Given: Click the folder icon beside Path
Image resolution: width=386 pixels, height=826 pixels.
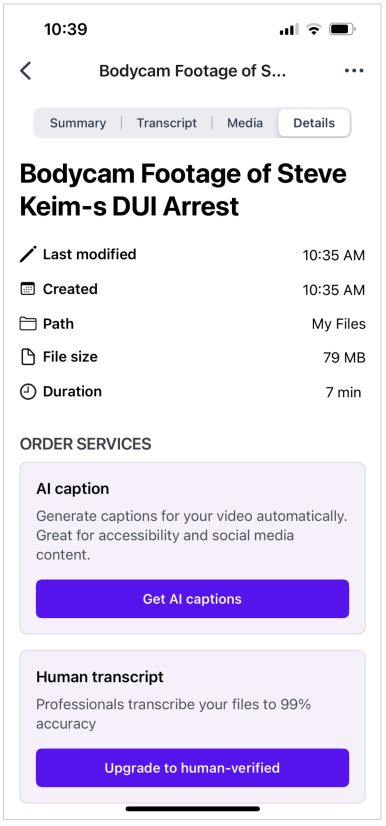Looking at the screenshot, I should [x=28, y=323].
